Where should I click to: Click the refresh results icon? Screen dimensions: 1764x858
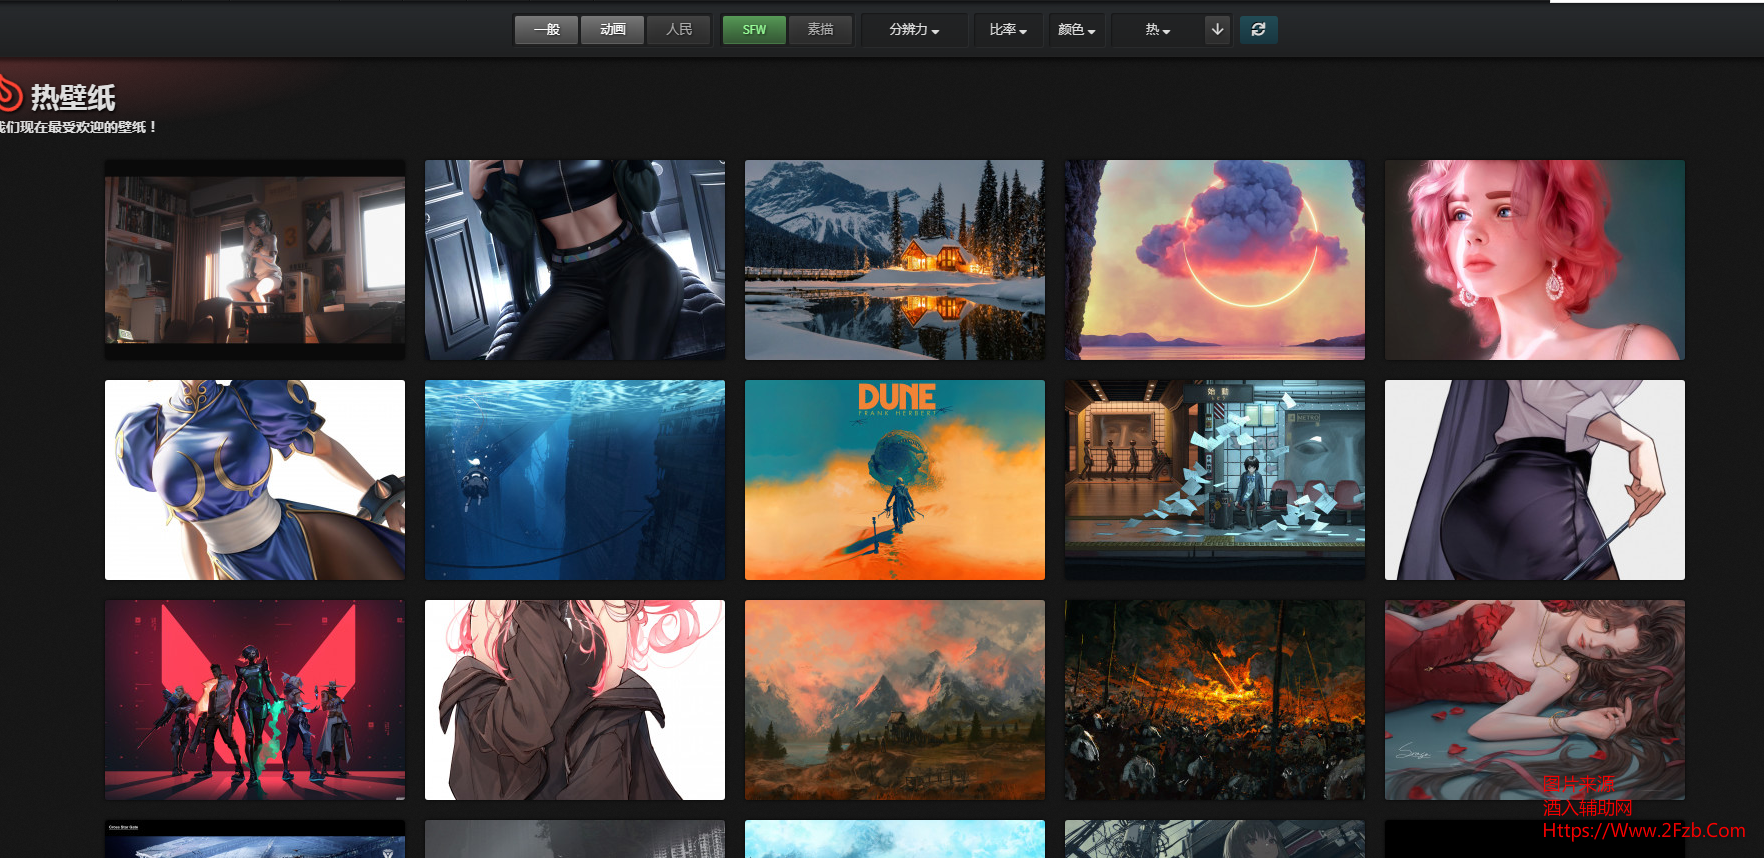coord(1258,30)
